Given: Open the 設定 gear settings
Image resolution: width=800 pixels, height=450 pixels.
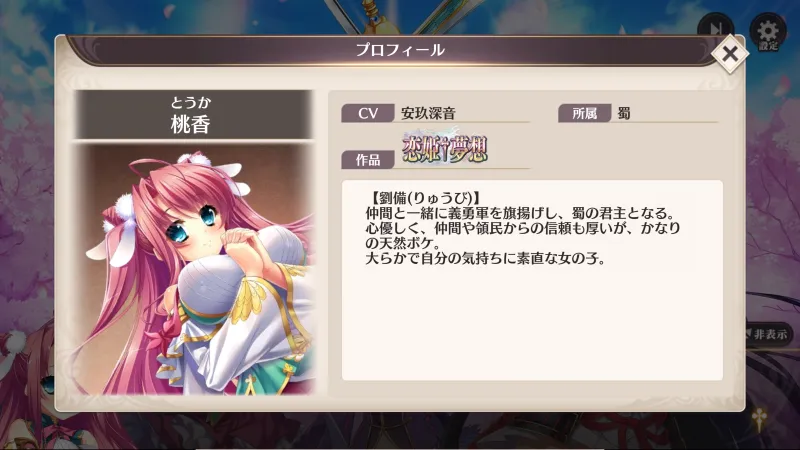Looking at the screenshot, I should point(768,32).
